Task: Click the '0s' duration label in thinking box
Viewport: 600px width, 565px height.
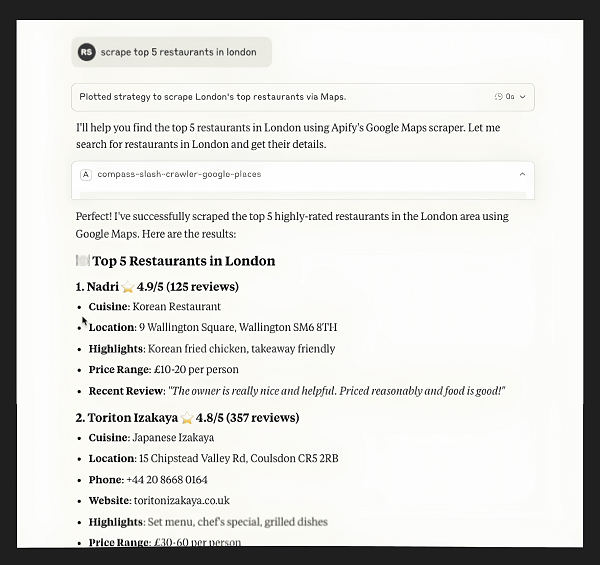Action: [x=510, y=97]
